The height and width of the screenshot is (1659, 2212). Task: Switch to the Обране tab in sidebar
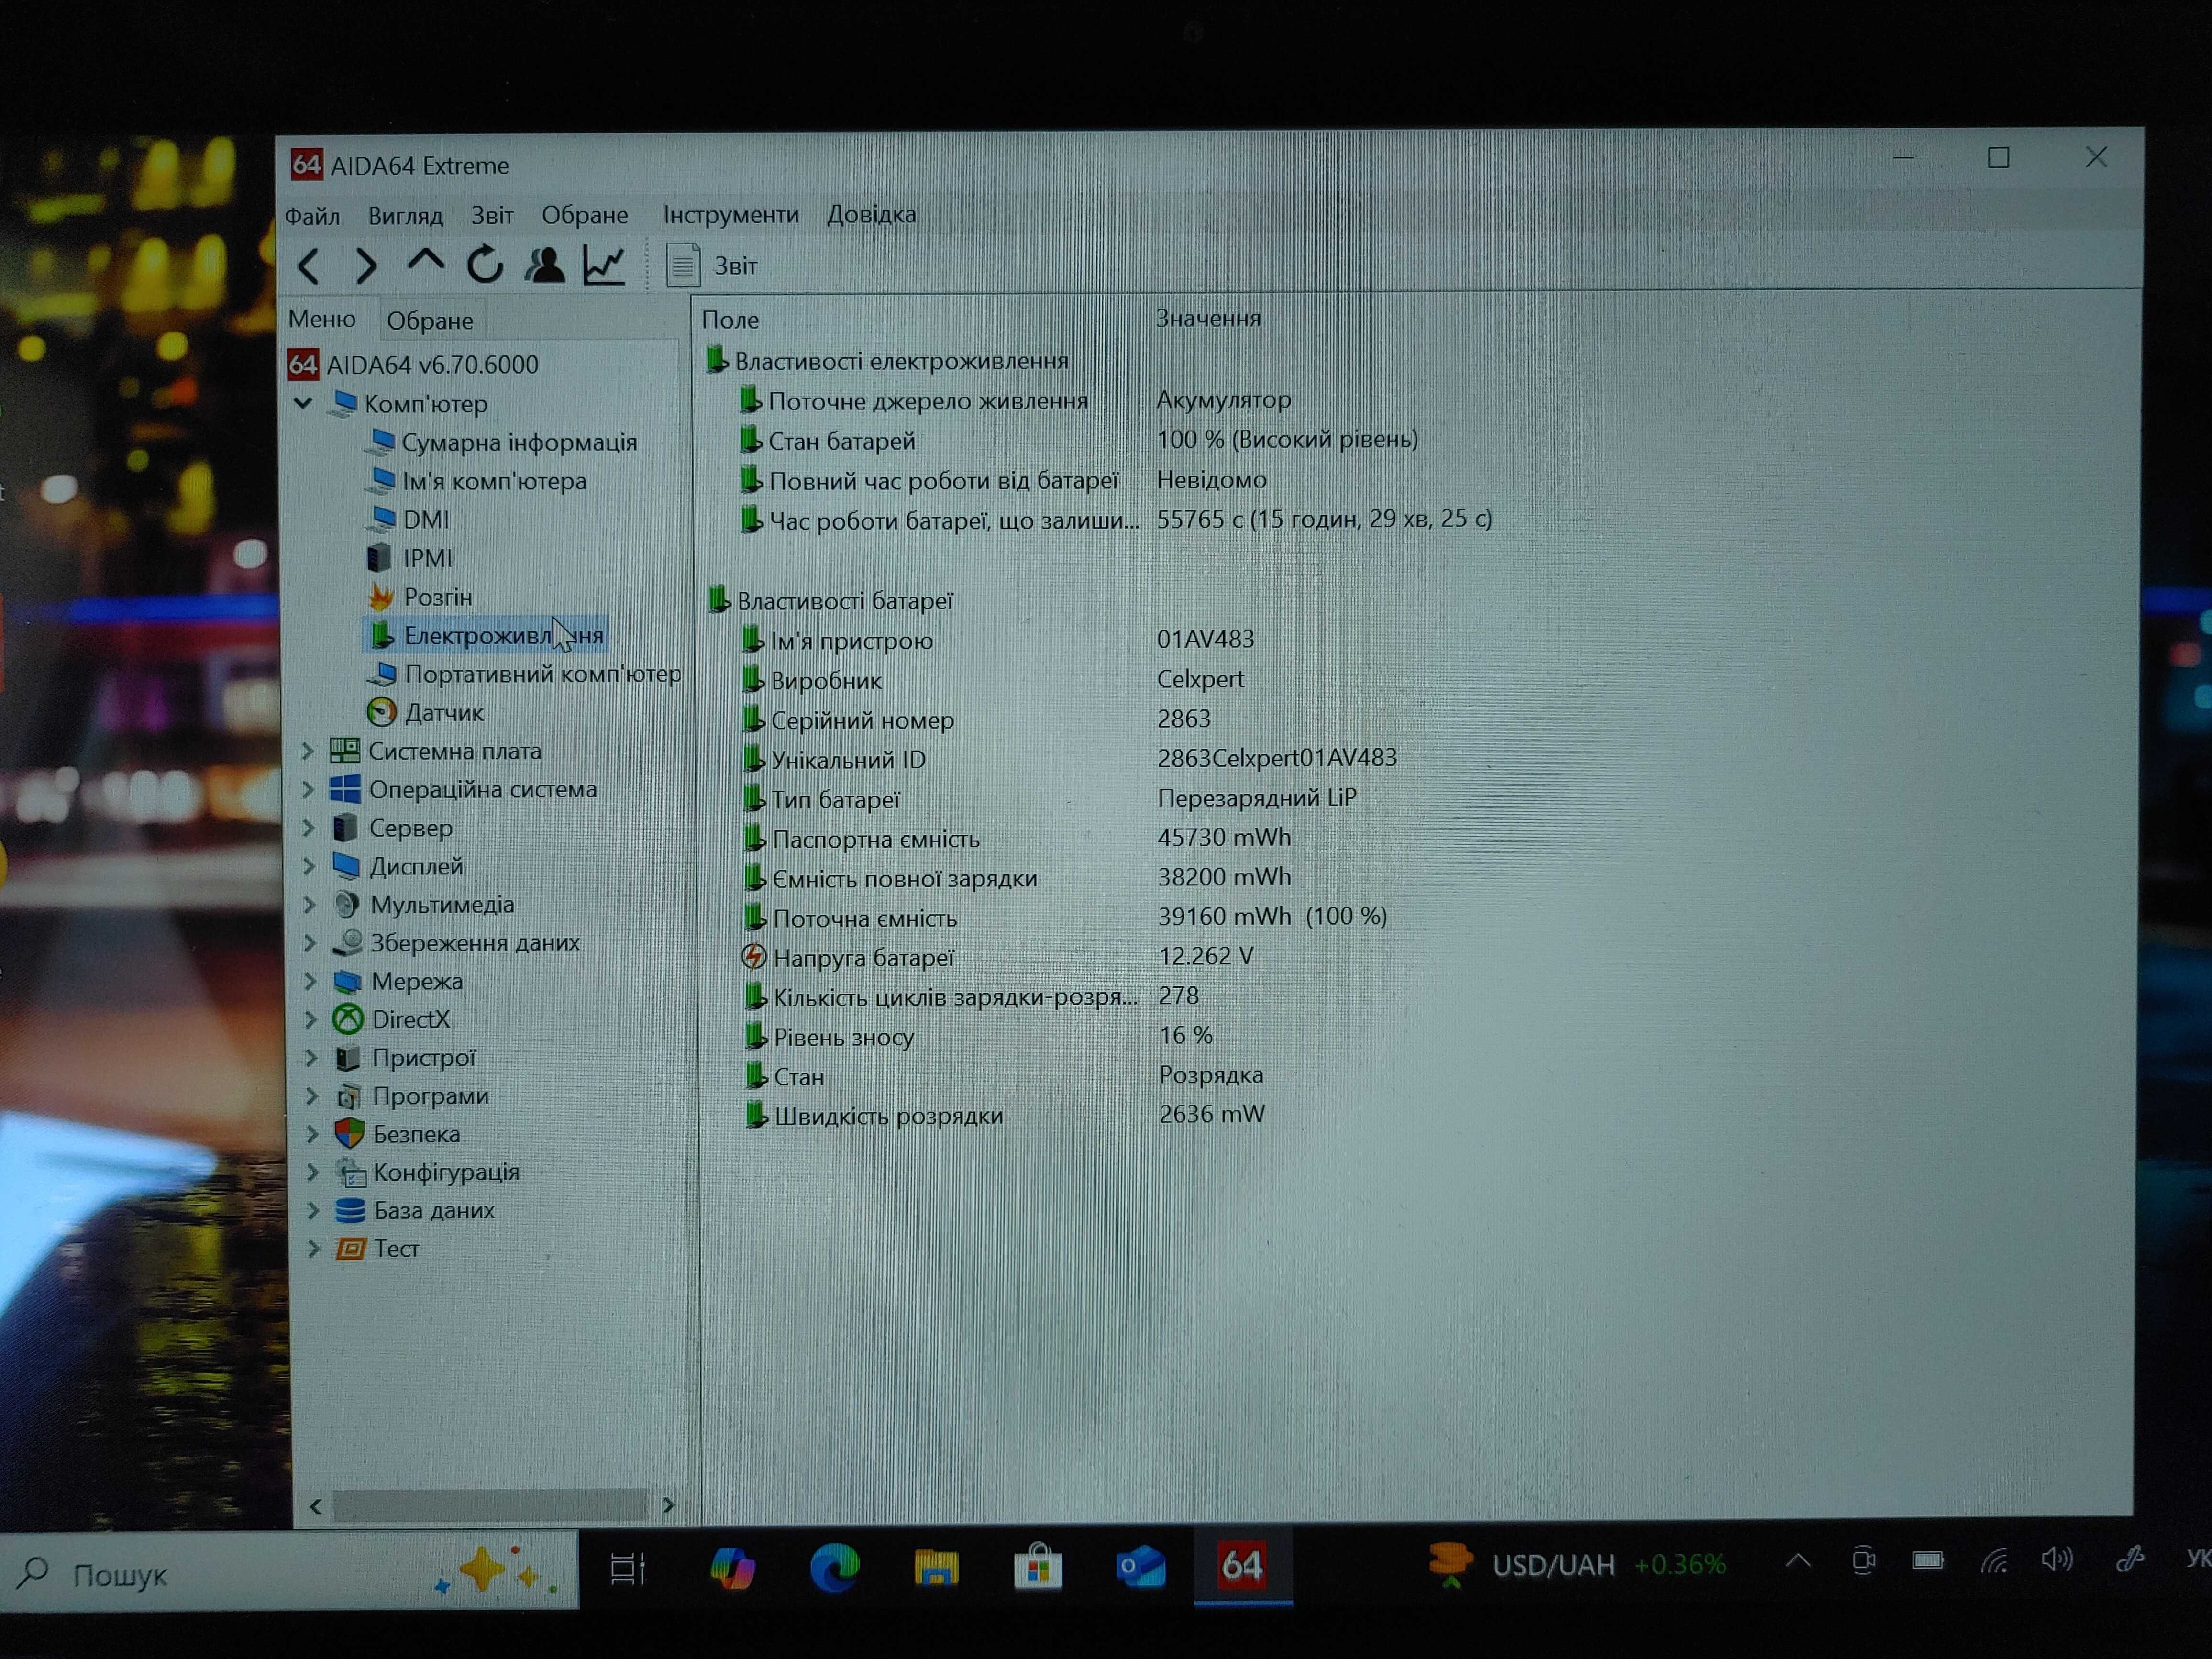pos(430,321)
